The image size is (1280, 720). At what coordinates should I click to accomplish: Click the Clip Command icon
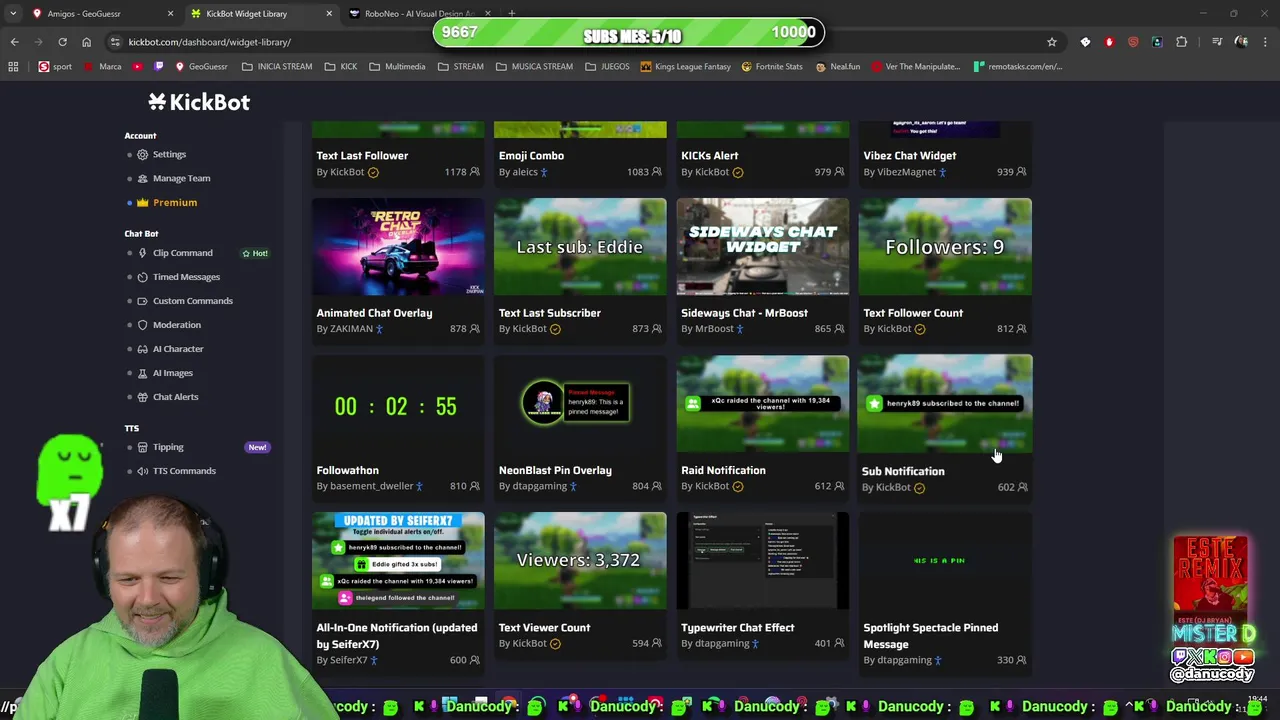pyautogui.click(x=142, y=253)
